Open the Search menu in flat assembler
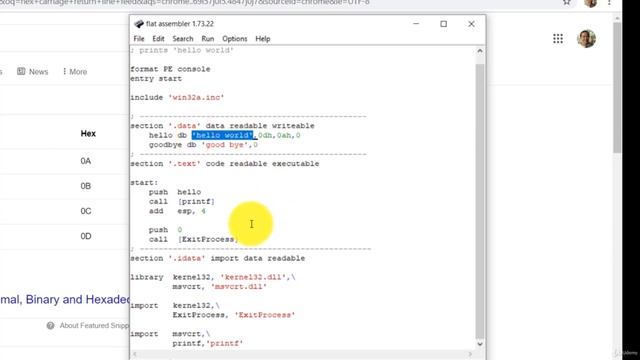640x360 pixels. 183,39
